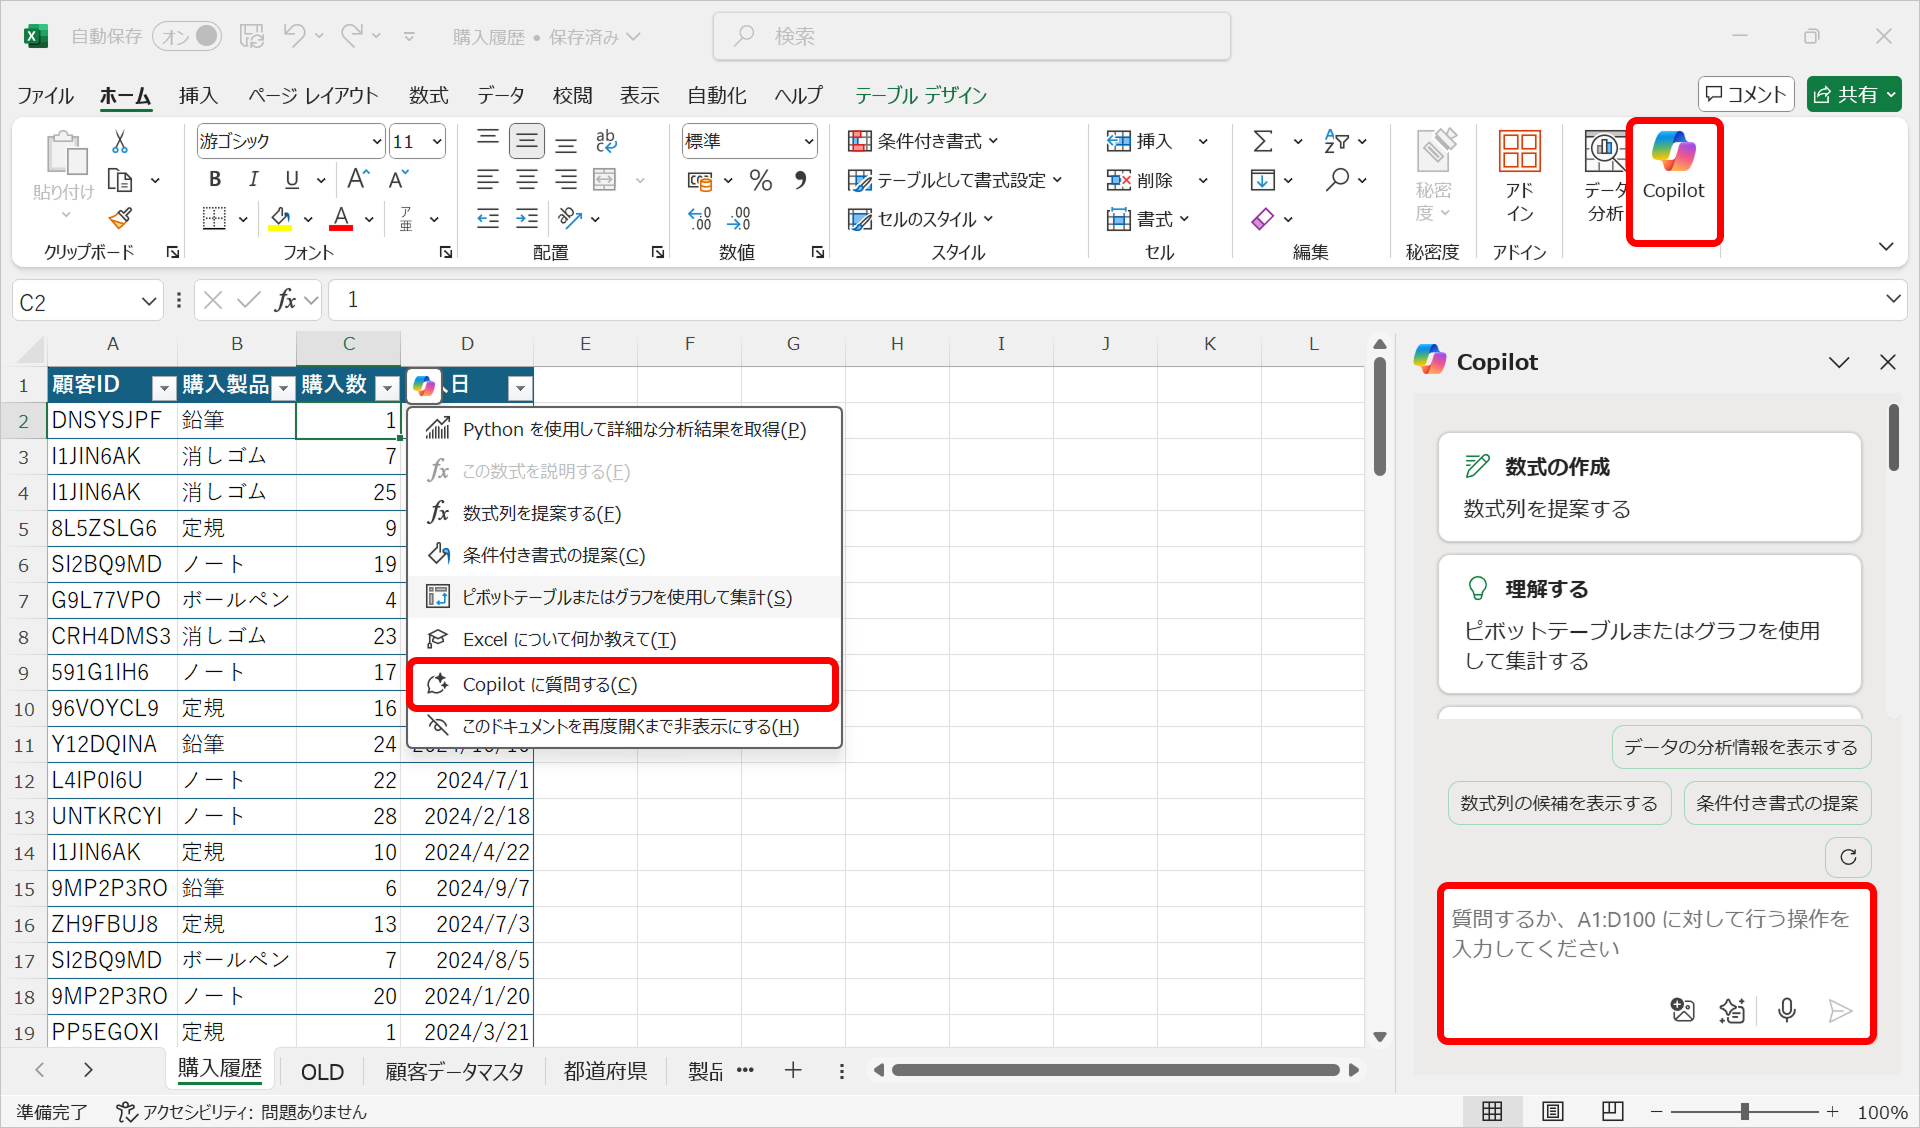
Task: Switch to テーブル デザイン tab
Action: point(920,95)
